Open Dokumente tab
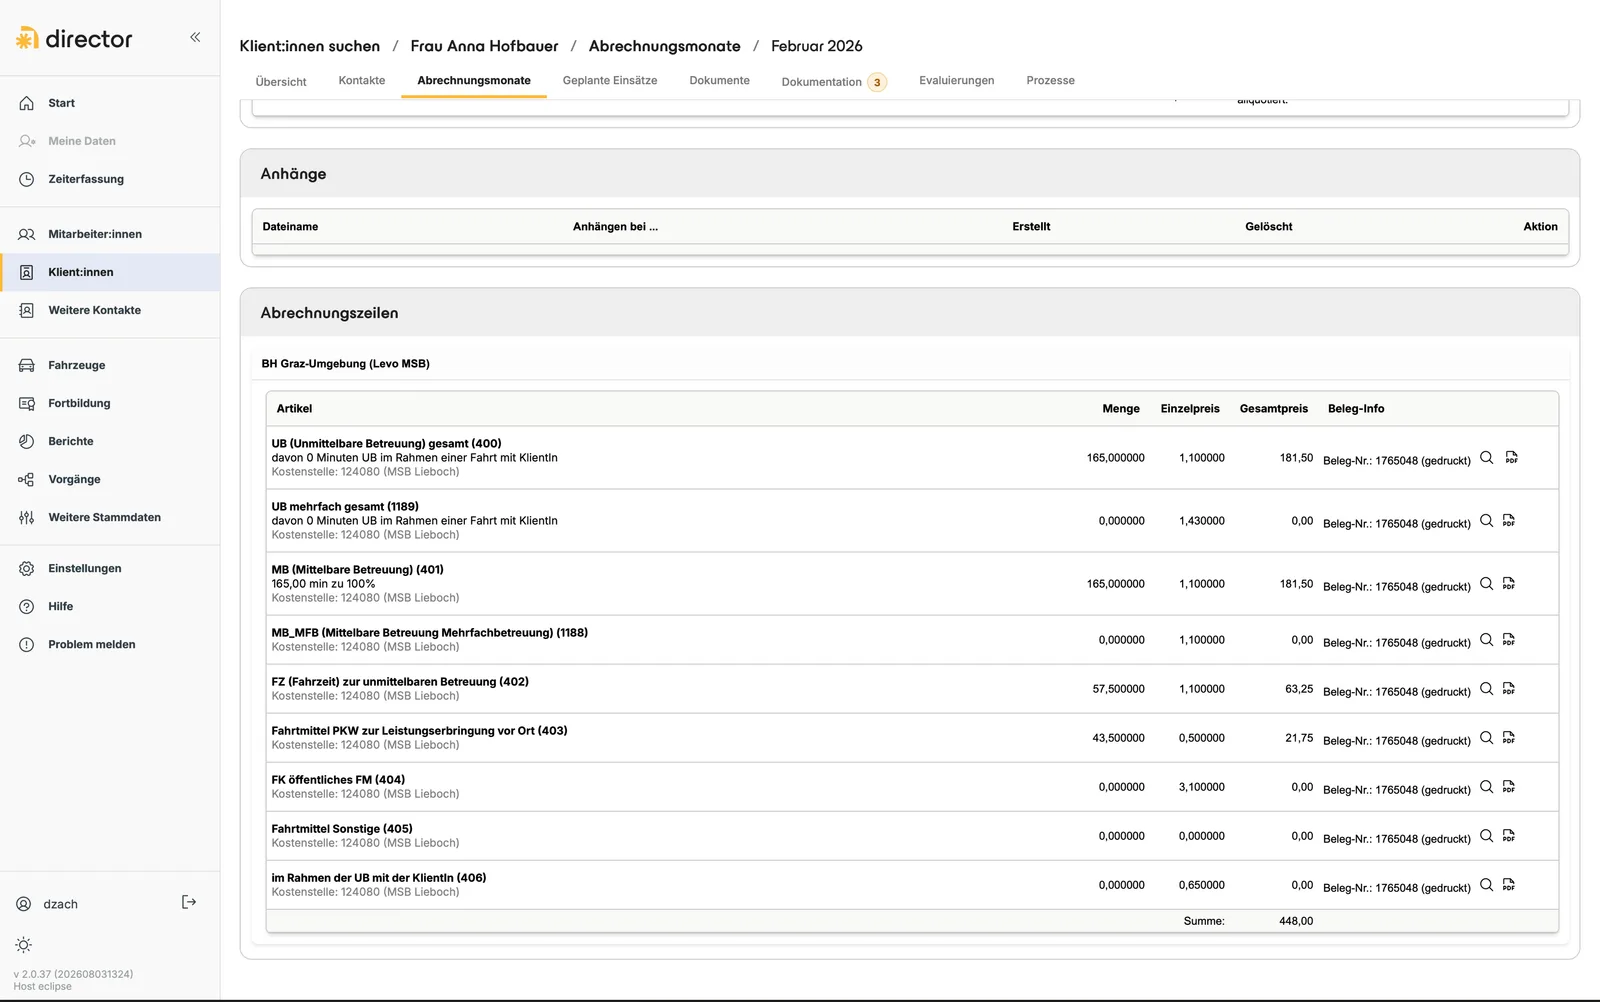 [719, 80]
